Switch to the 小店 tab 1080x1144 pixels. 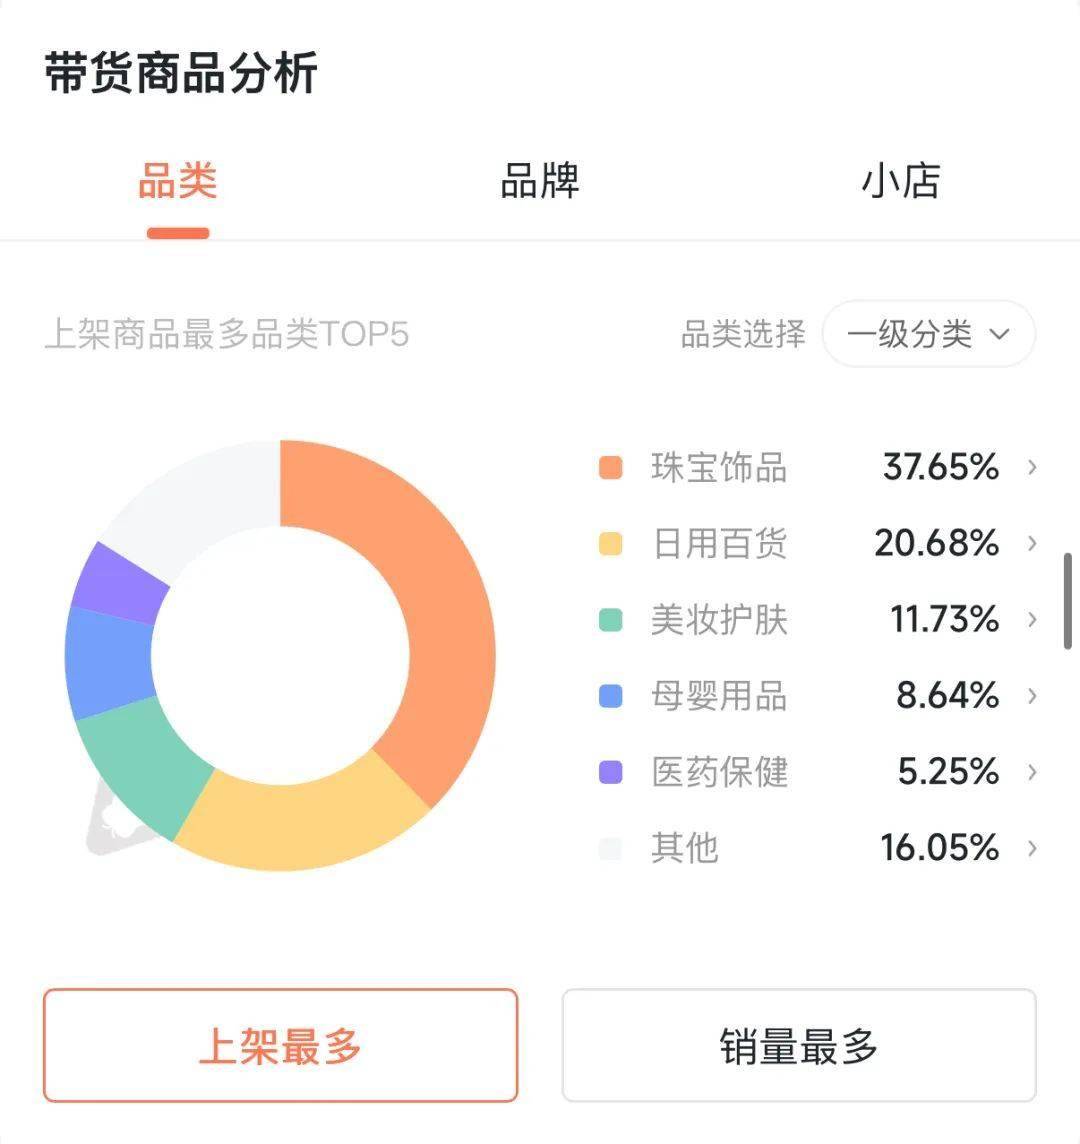point(901,181)
